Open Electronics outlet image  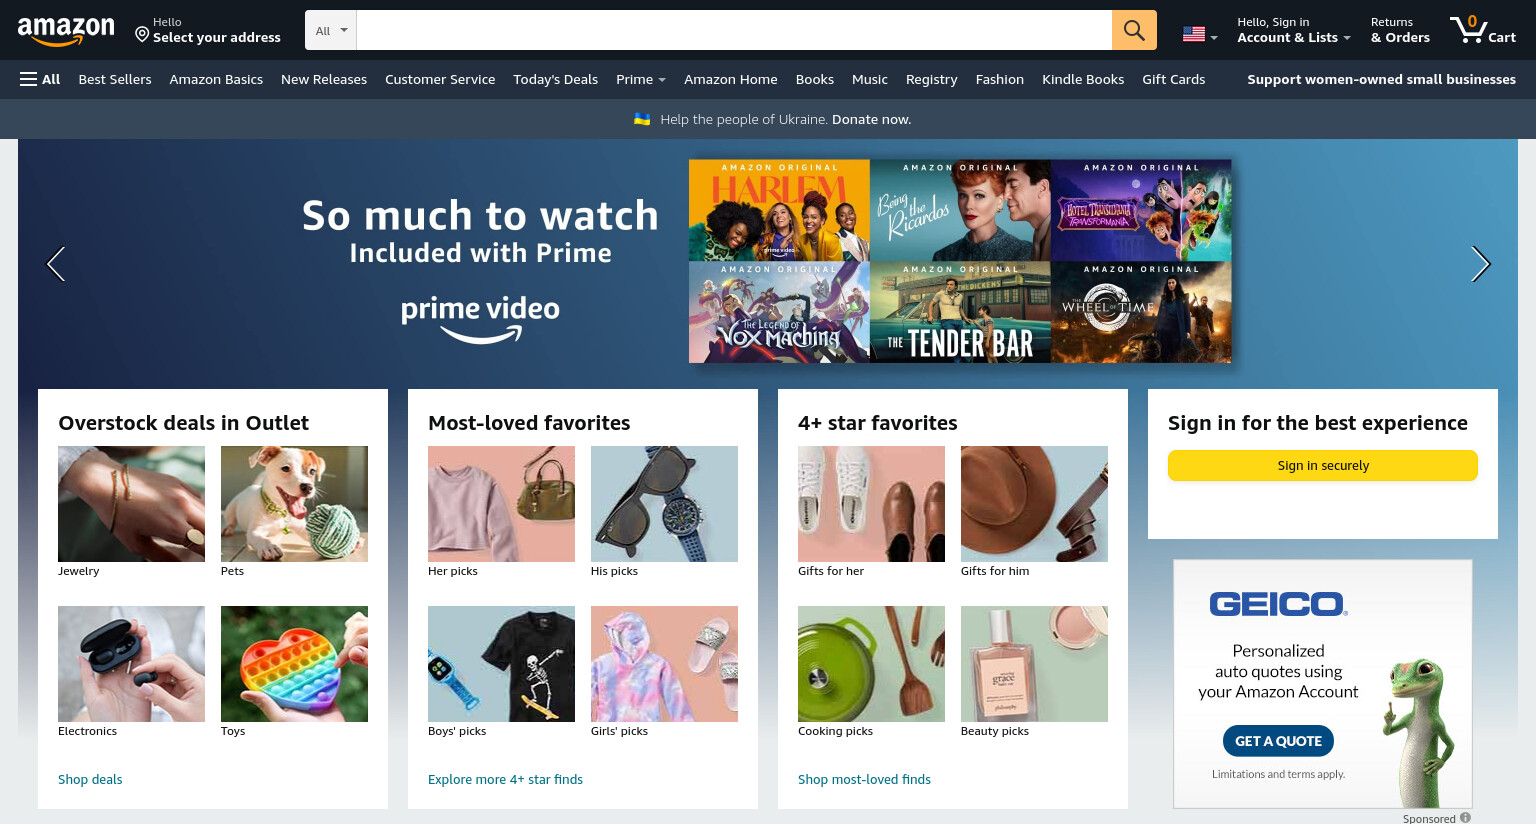pyautogui.click(x=131, y=664)
